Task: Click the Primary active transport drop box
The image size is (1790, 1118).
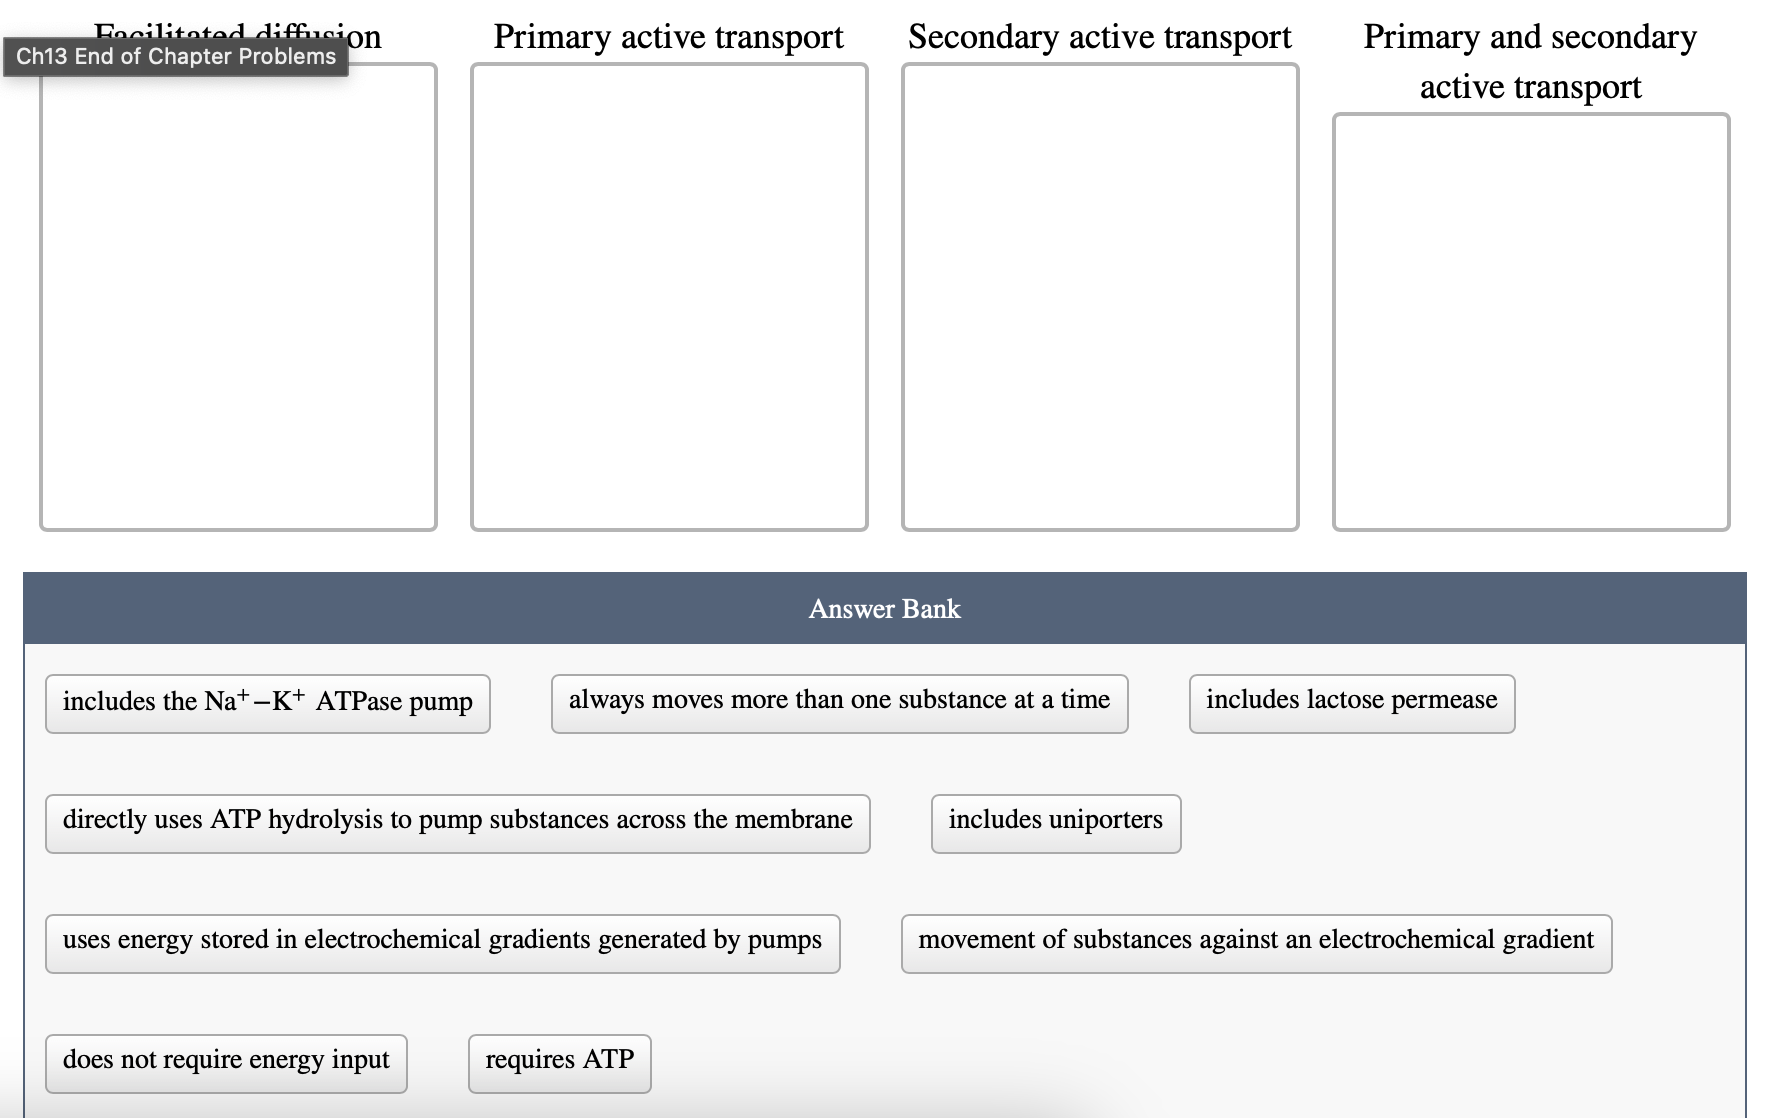Action: (668, 296)
